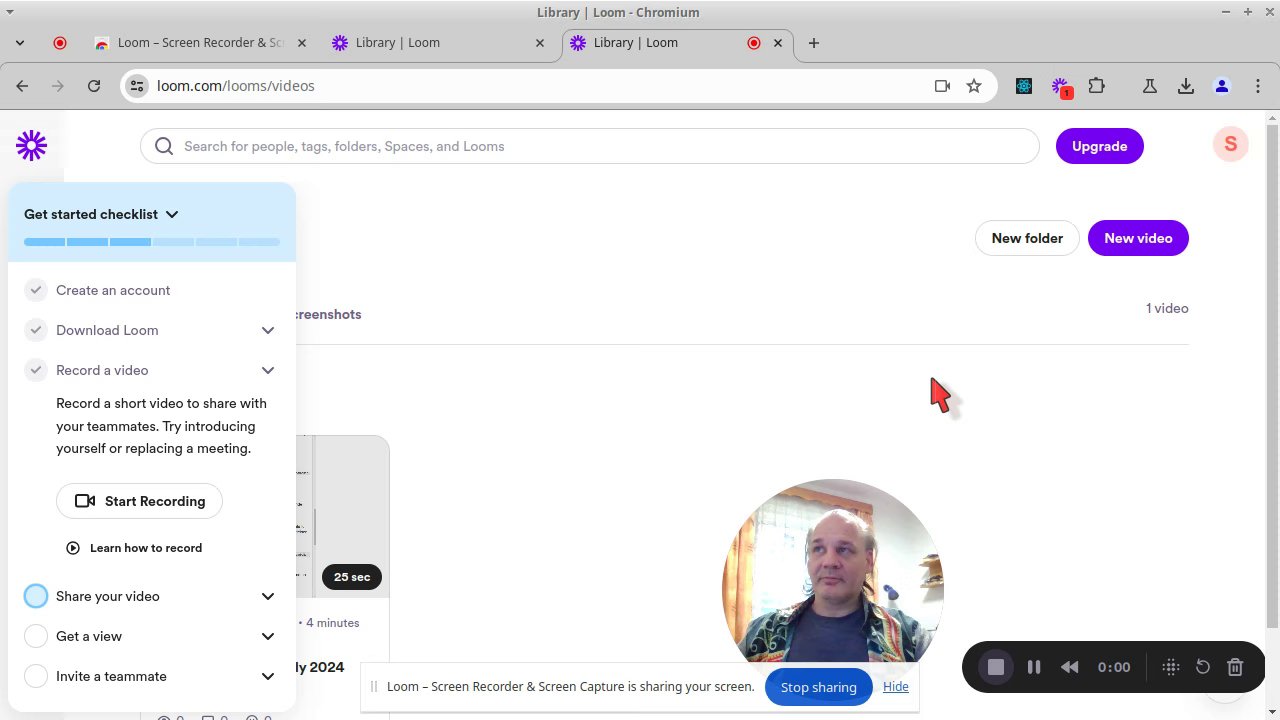Click the forward navigation arrow

tap(58, 86)
